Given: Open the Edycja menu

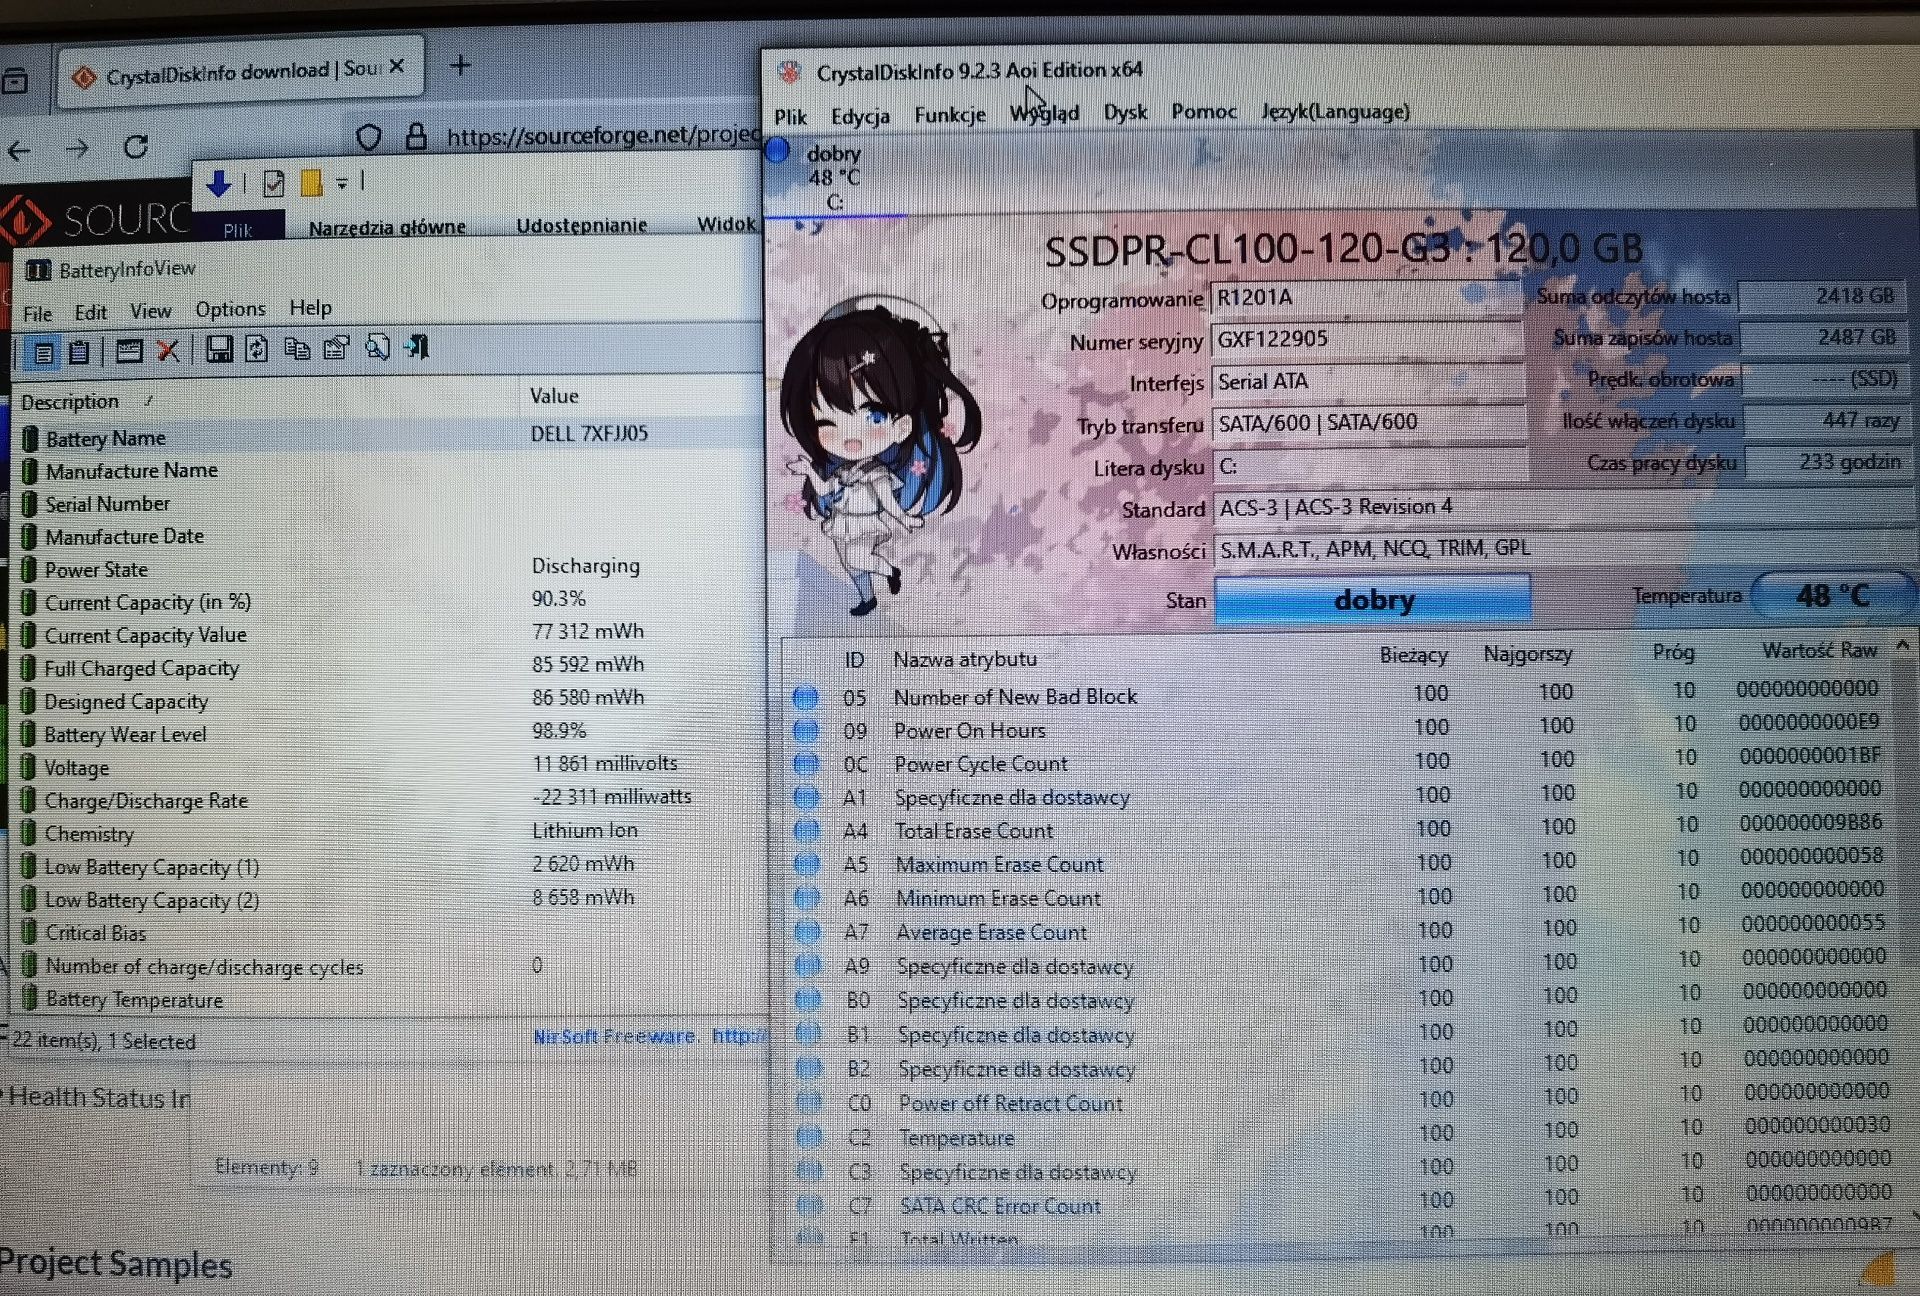Looking at the screenshot, I should click(860, 116).
